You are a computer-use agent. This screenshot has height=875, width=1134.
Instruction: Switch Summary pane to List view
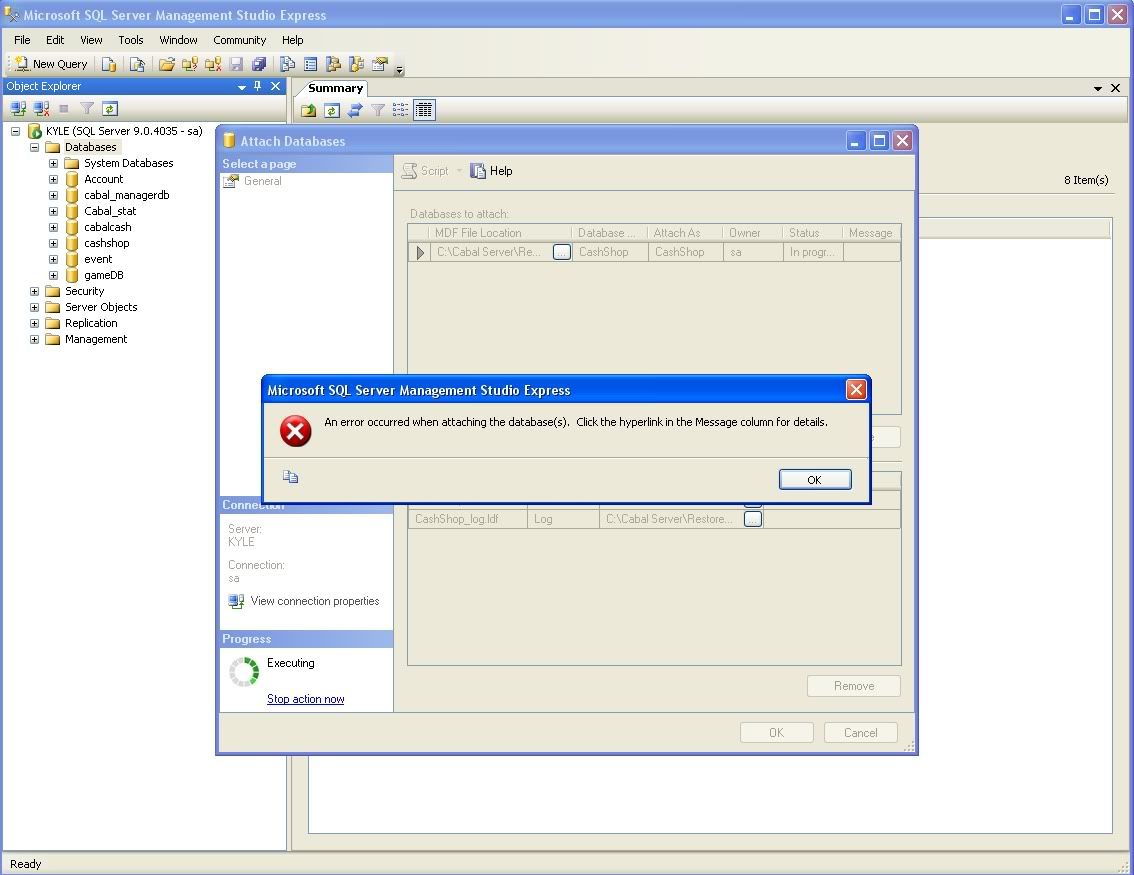click(x=400, y=110)
